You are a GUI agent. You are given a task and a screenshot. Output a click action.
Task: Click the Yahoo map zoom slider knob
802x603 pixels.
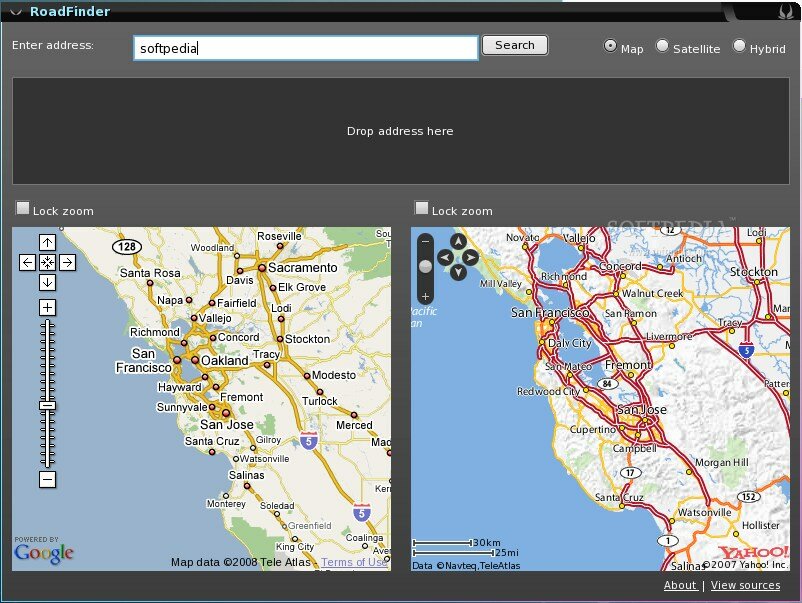425,266
